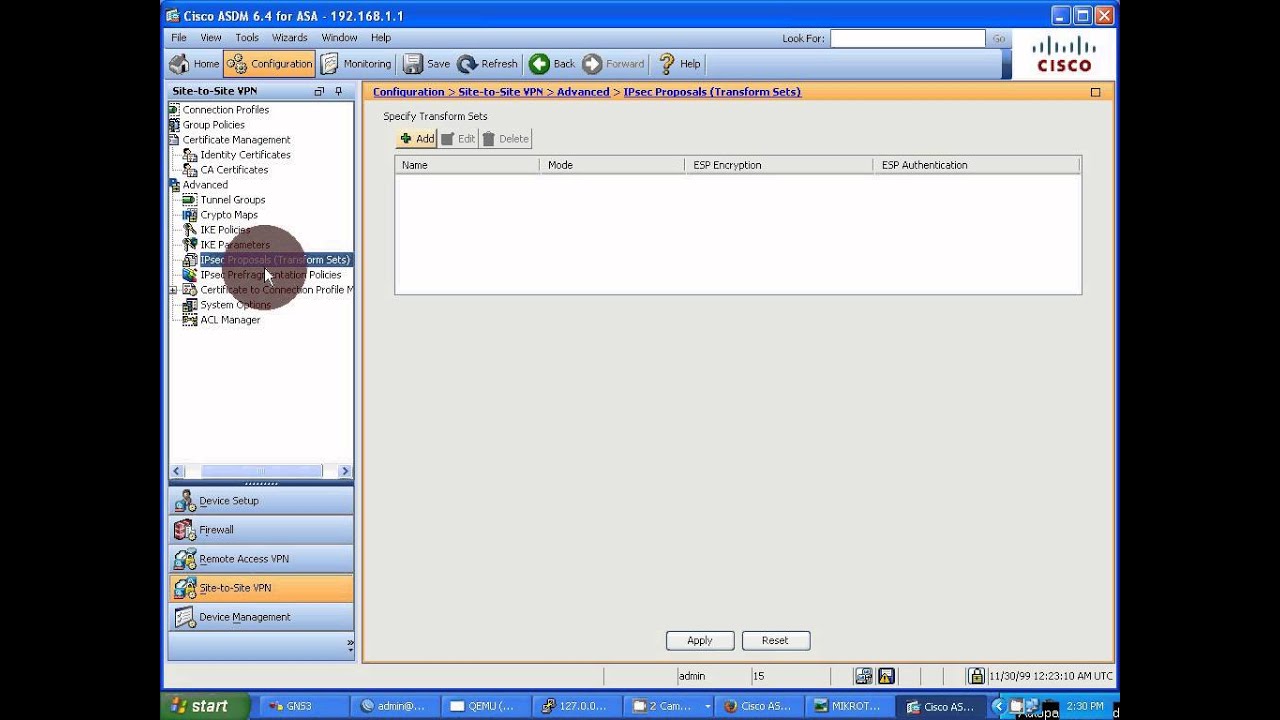
Task: Maximize the configuration pane icon
Action: point(1095,92)
